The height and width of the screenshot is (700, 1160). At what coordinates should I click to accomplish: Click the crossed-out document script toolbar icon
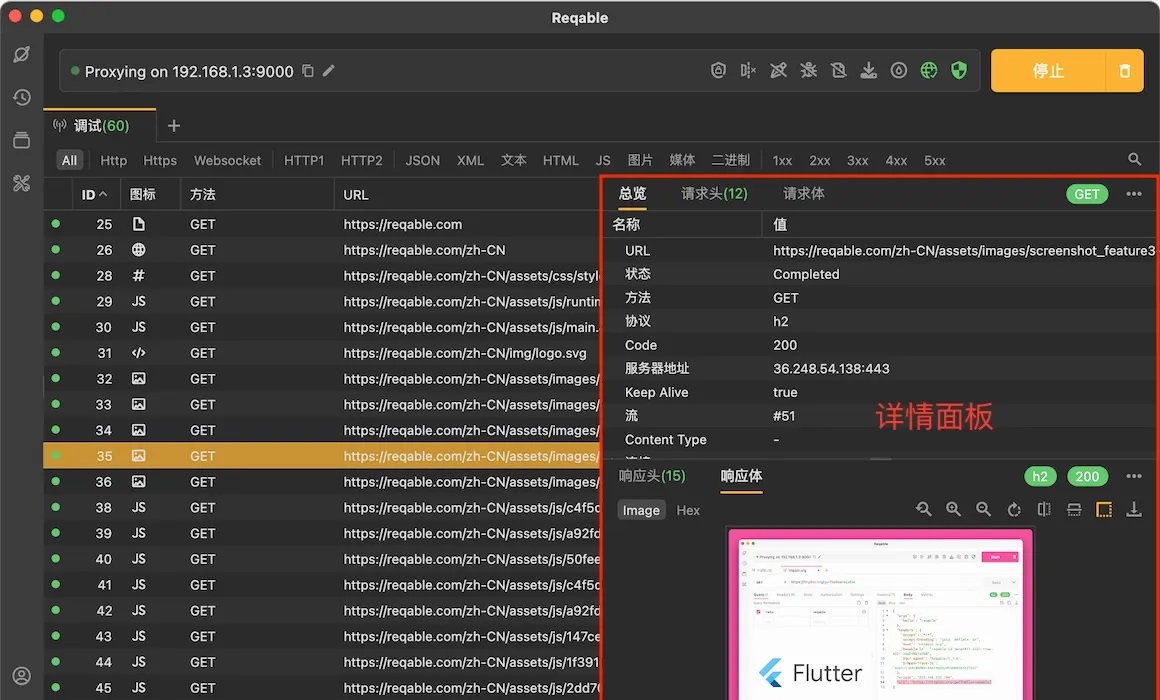click(838, 70)
